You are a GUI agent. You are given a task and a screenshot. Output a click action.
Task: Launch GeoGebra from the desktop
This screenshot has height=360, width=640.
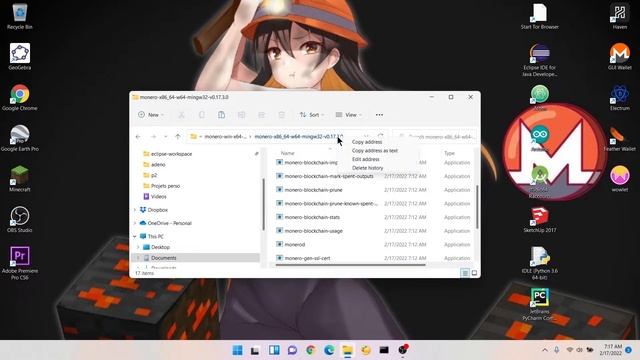click(20, 57)
